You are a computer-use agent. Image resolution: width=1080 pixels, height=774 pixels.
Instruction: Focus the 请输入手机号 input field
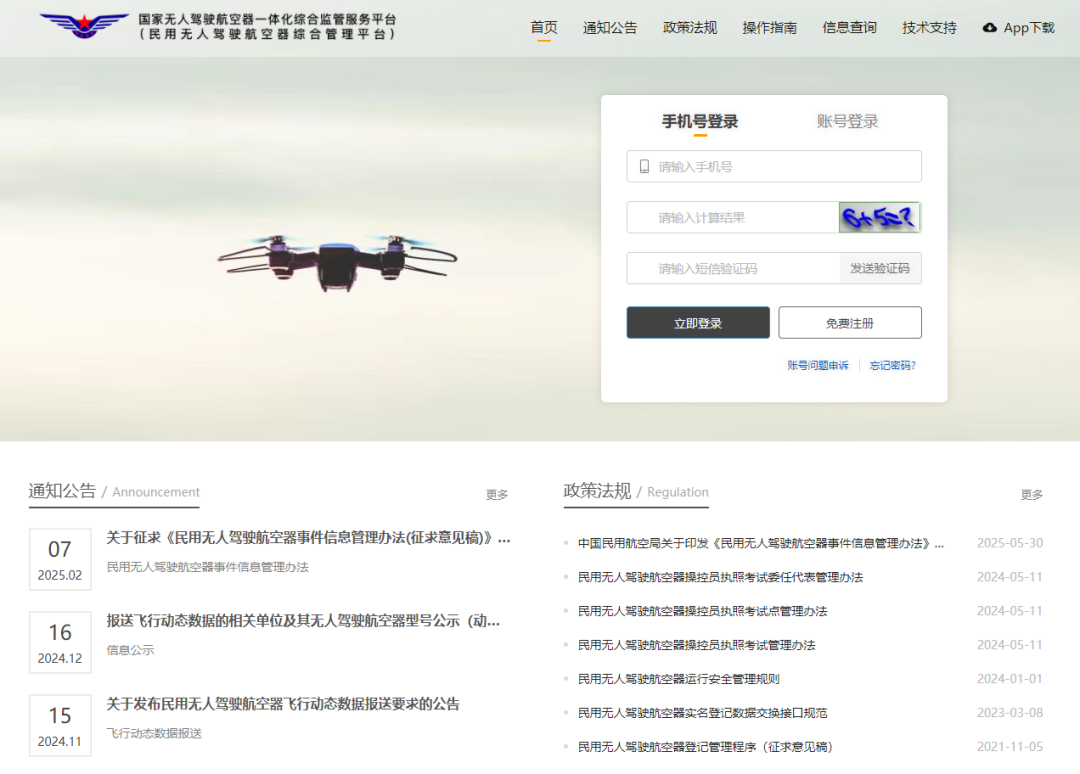(774, 167)
